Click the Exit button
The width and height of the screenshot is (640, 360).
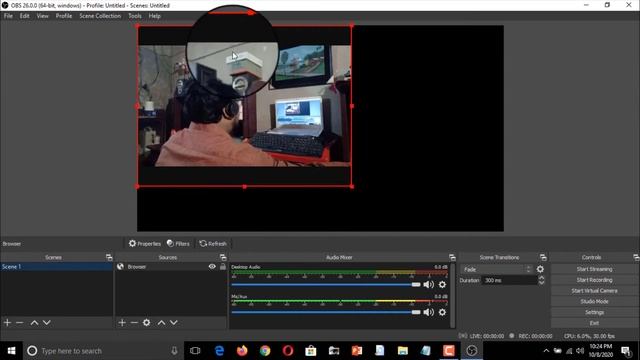pyautogui.click(x=594, y=323)
